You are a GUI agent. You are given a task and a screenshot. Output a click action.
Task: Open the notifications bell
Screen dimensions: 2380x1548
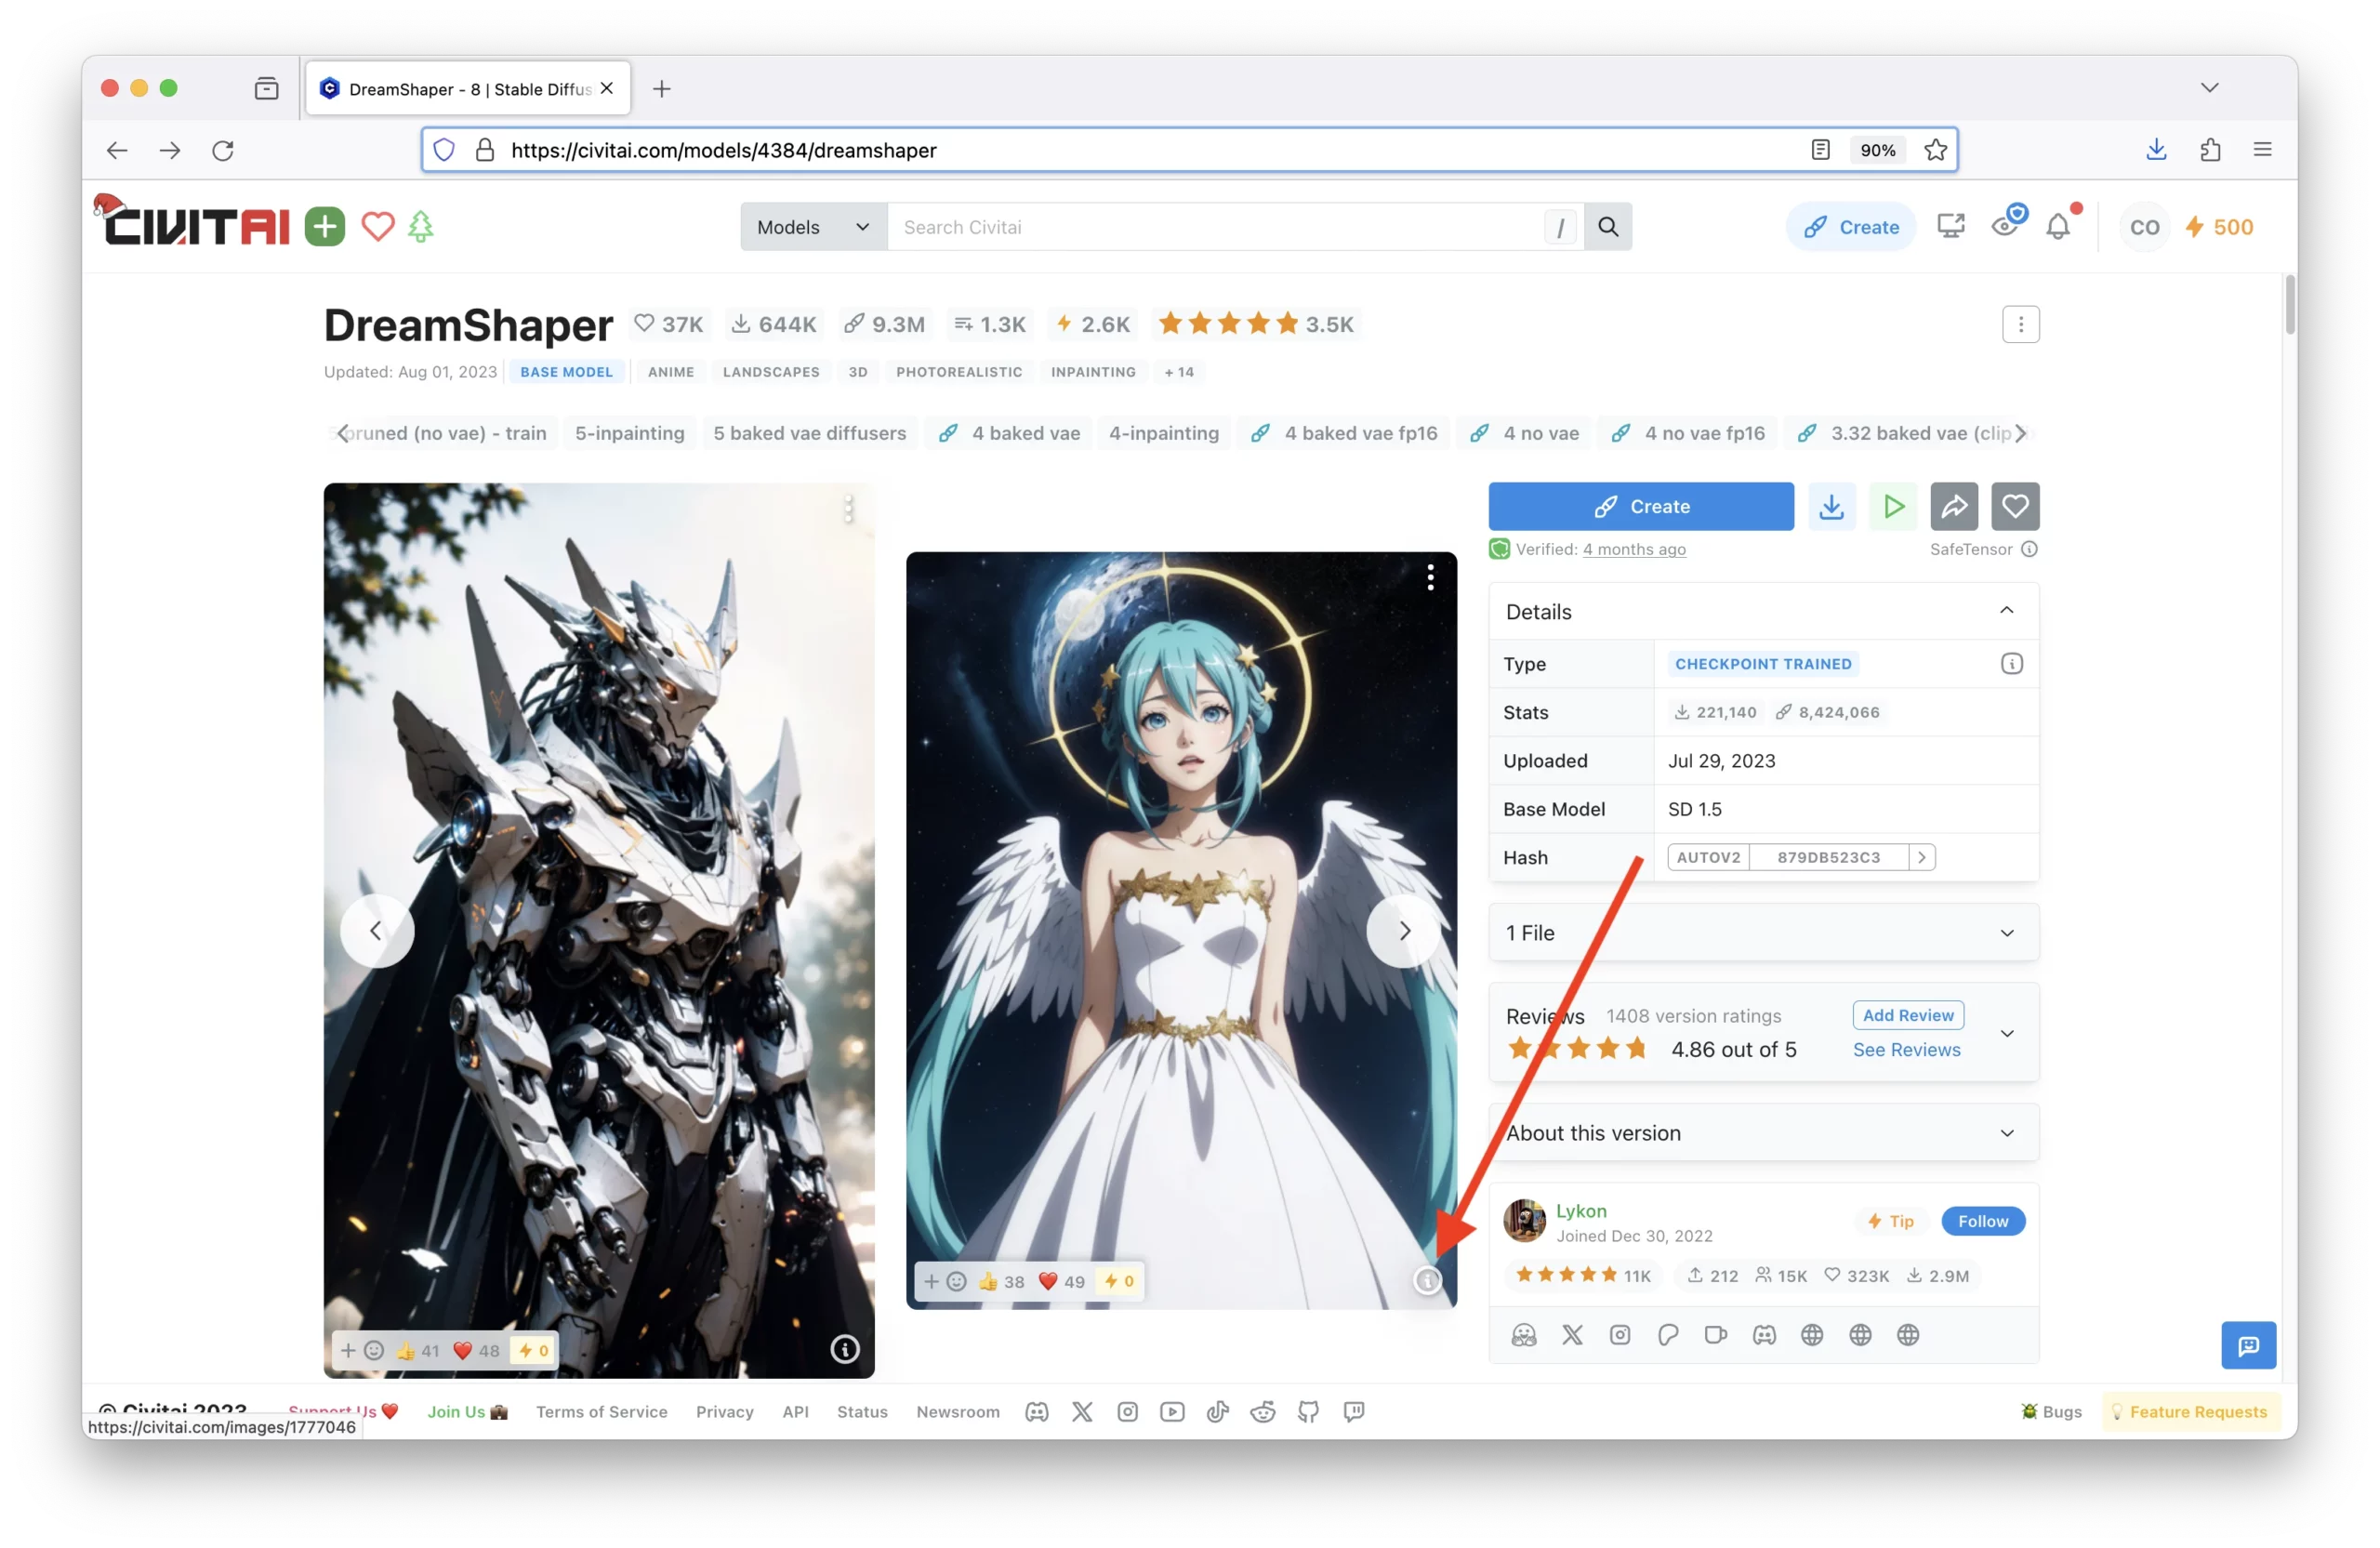coord(2058,227)
